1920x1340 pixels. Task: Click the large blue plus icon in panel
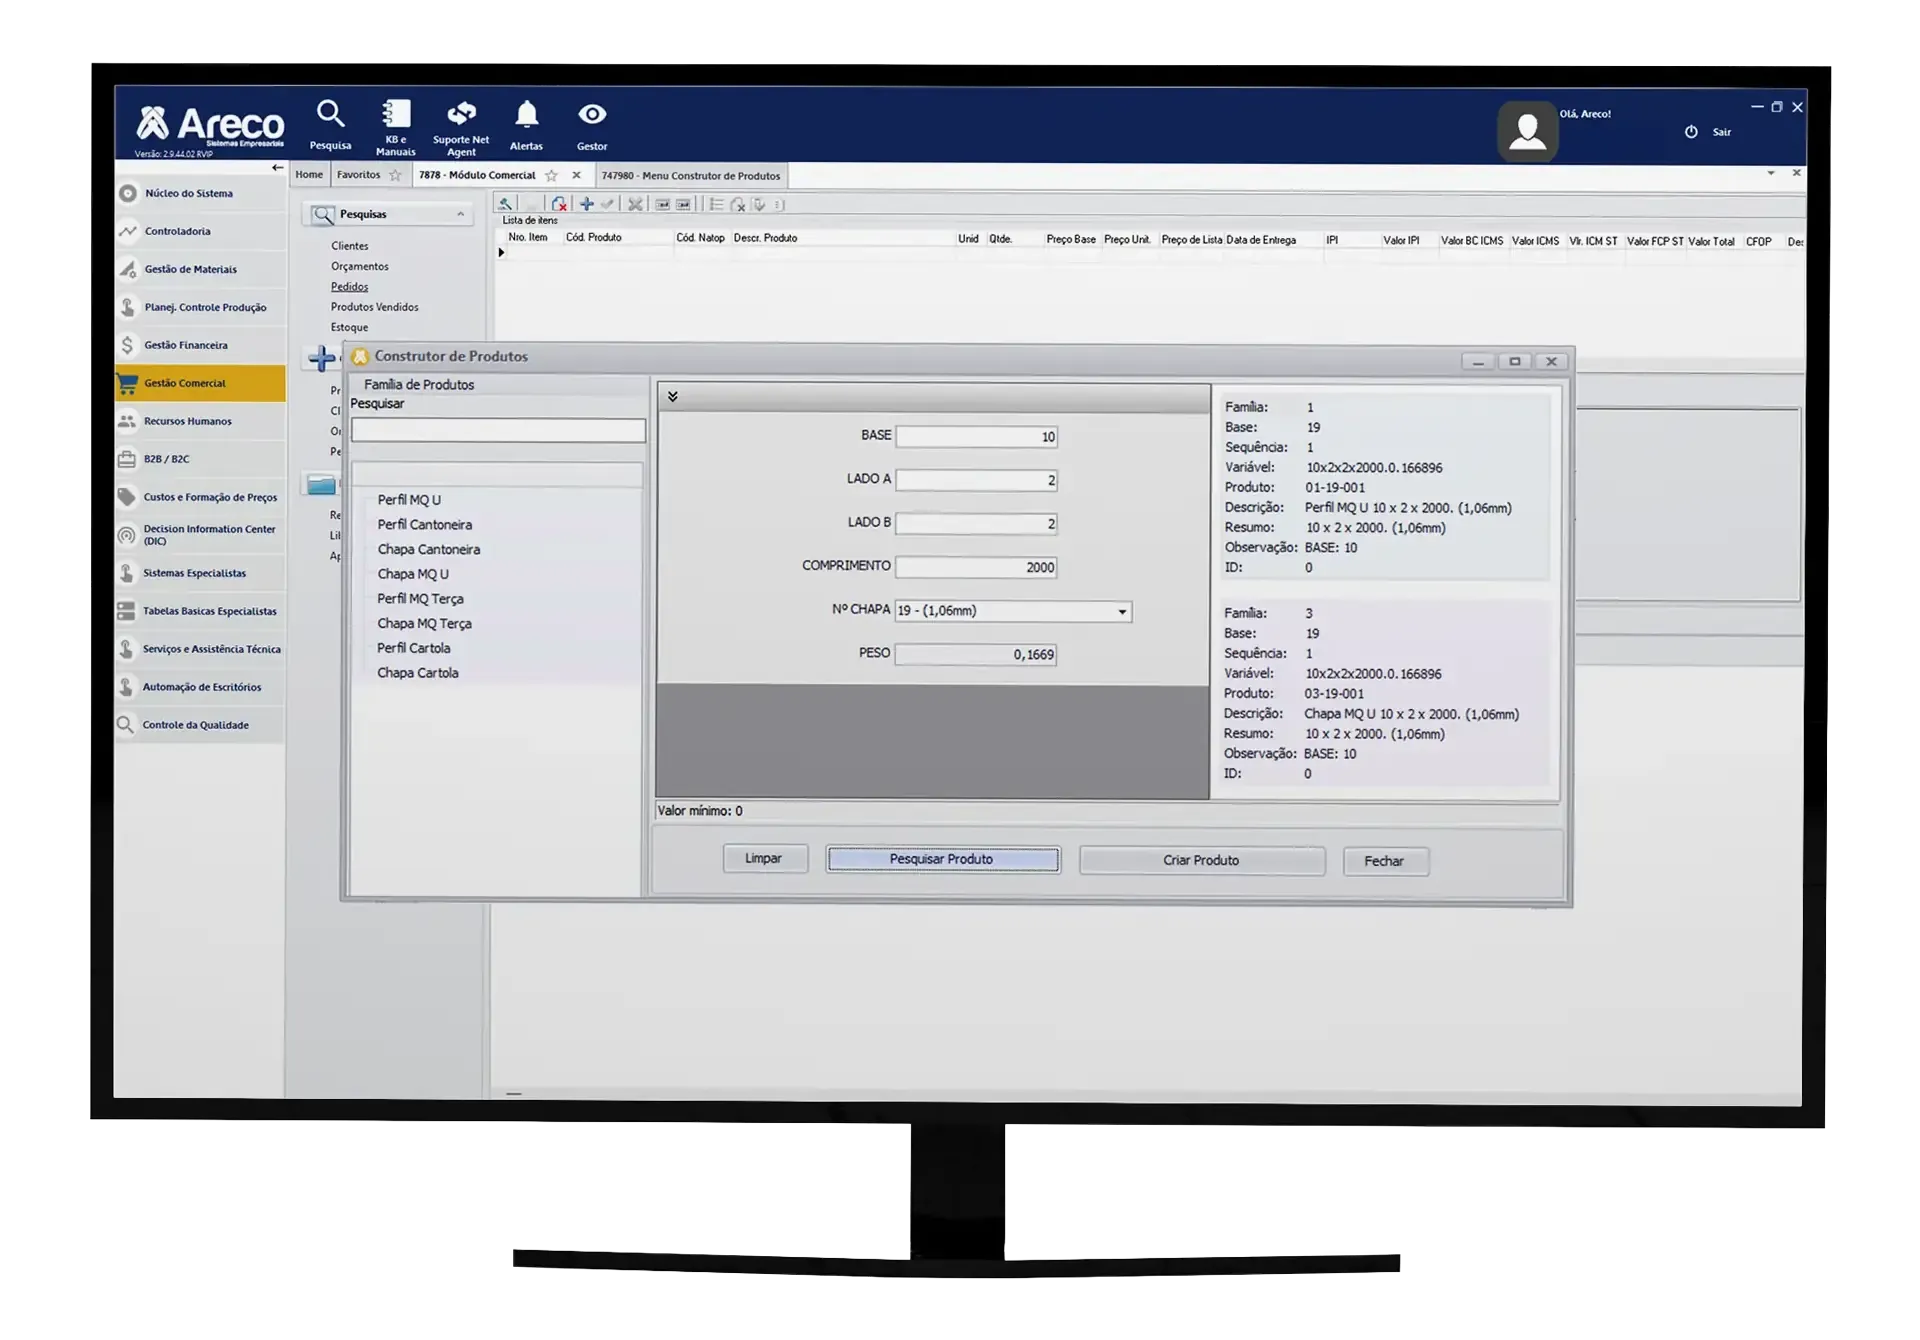(x=321, y=358)
